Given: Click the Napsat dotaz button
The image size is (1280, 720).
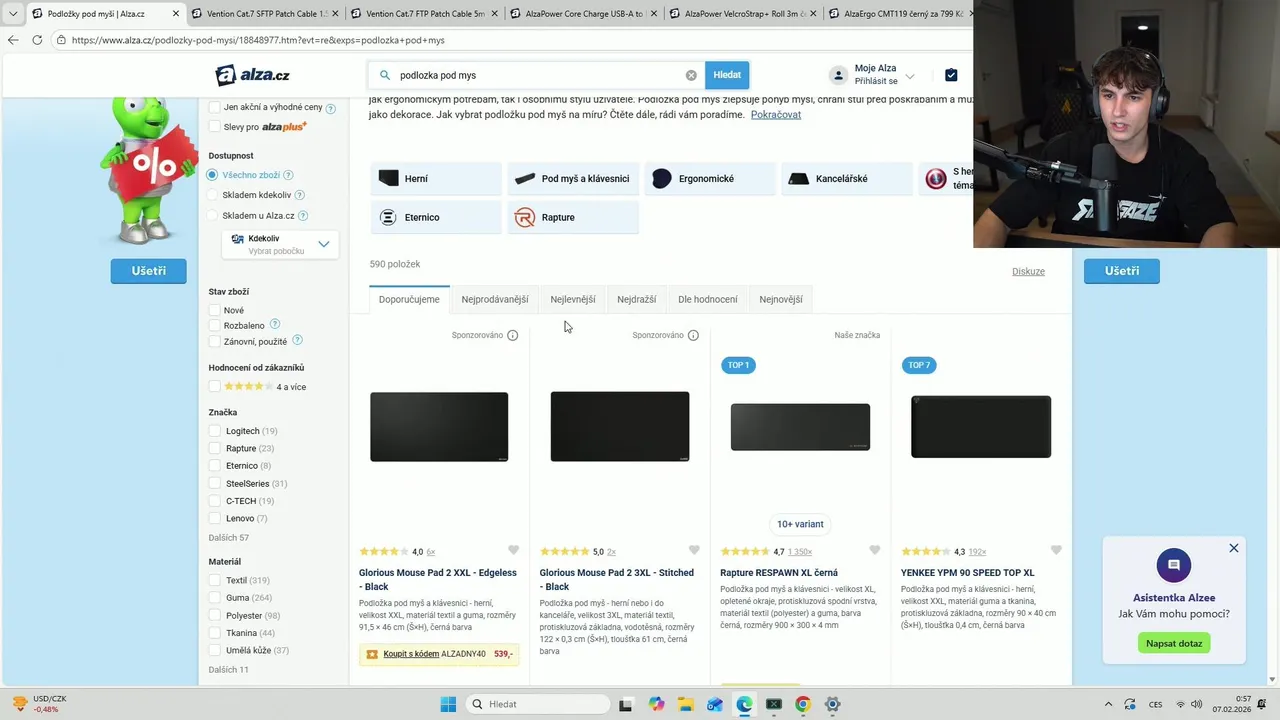Looking at the screenshot, I should click(x=1174, y=643).
